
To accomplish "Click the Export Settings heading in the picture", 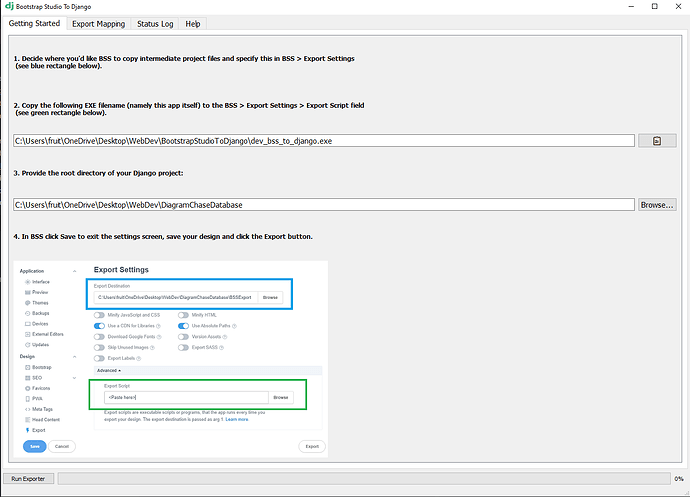I will 121,270.
